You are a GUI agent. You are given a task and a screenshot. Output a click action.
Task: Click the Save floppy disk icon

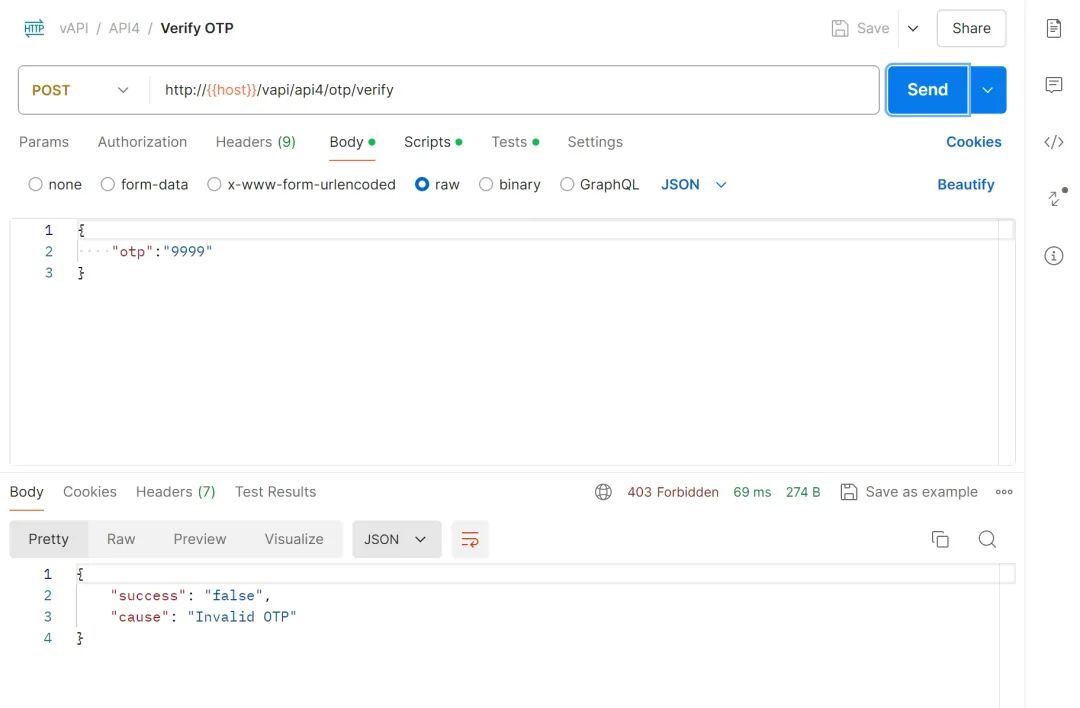click(840, 28)
